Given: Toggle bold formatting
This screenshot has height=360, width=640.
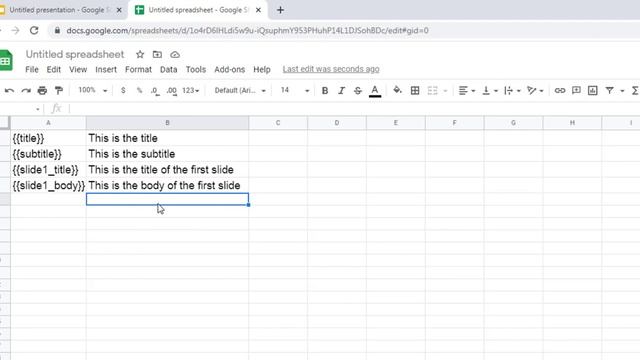Looking at the screenshot, I should [325, 91].
